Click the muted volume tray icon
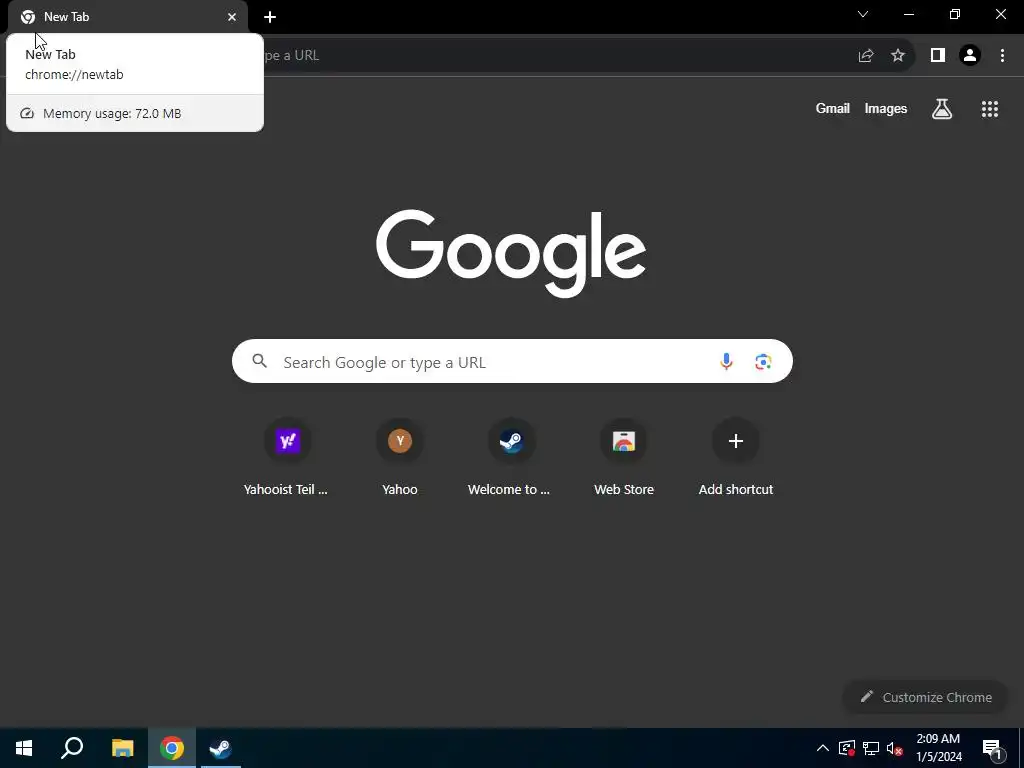This screenshot has width=1024, height=768. click(895, 748)
